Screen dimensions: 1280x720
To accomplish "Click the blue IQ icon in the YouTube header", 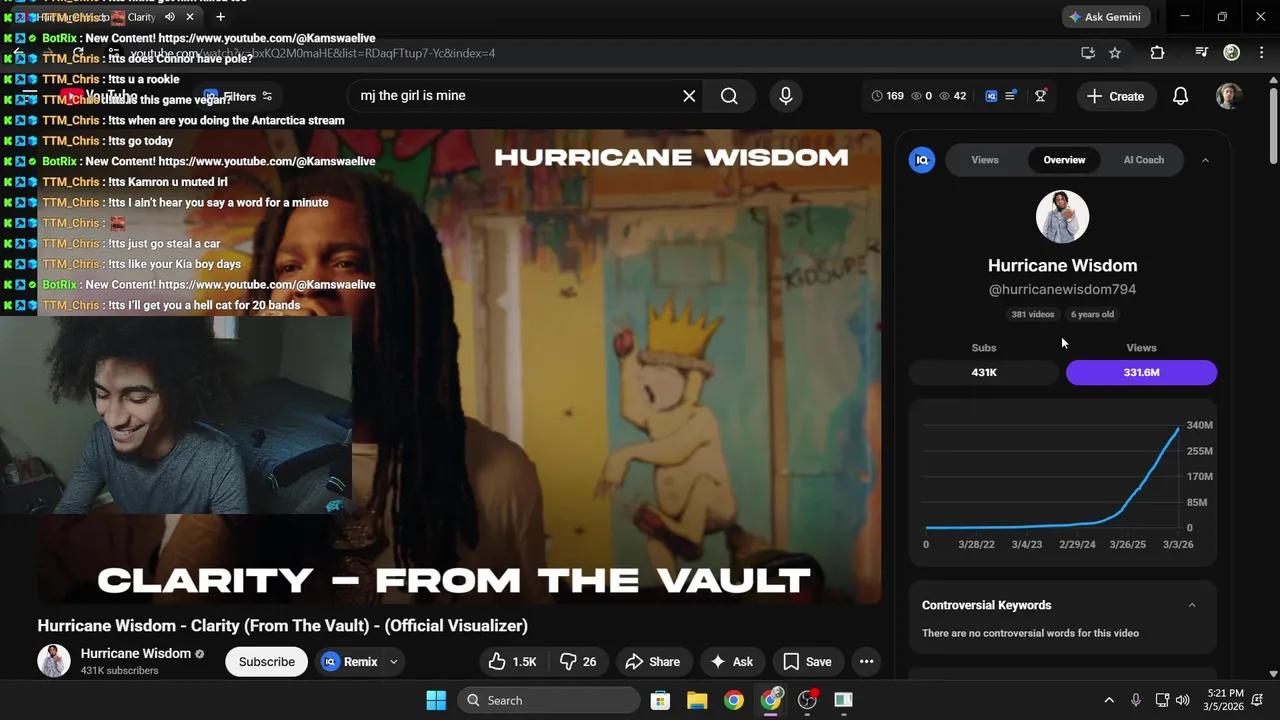I will [991, 96].
